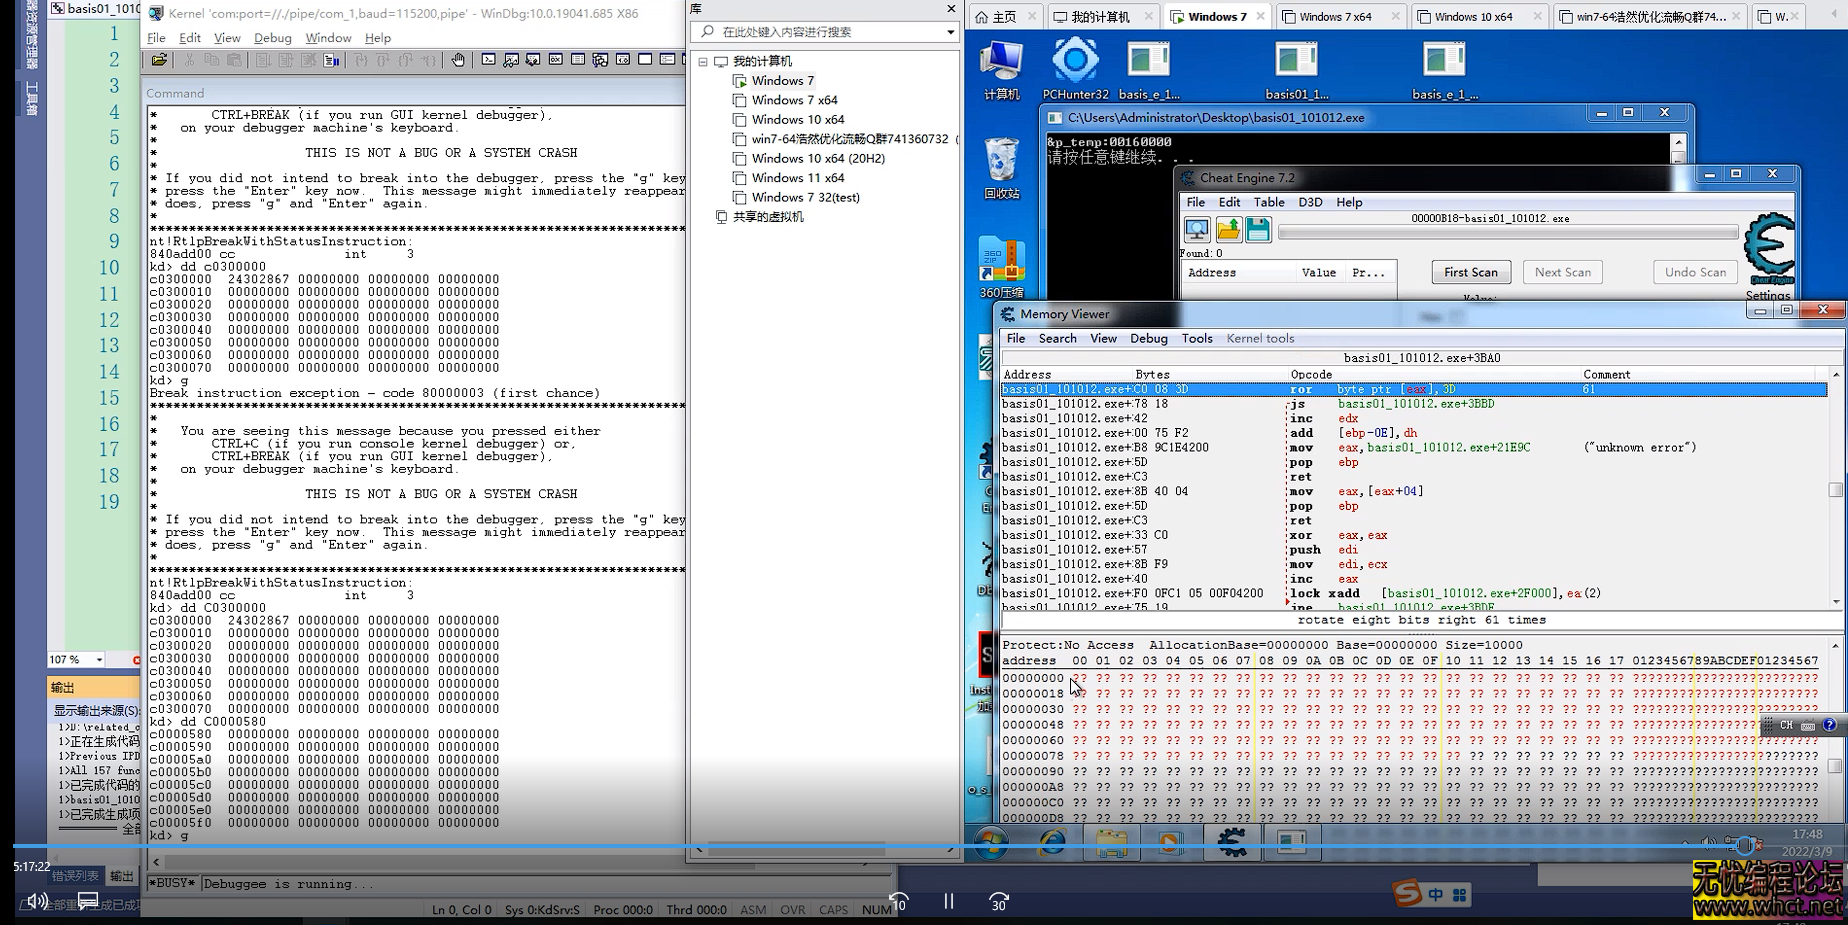This screenshot has height=925, width=1848.
Task: Click the First Scan button
Action: (x=1470, y=272)
